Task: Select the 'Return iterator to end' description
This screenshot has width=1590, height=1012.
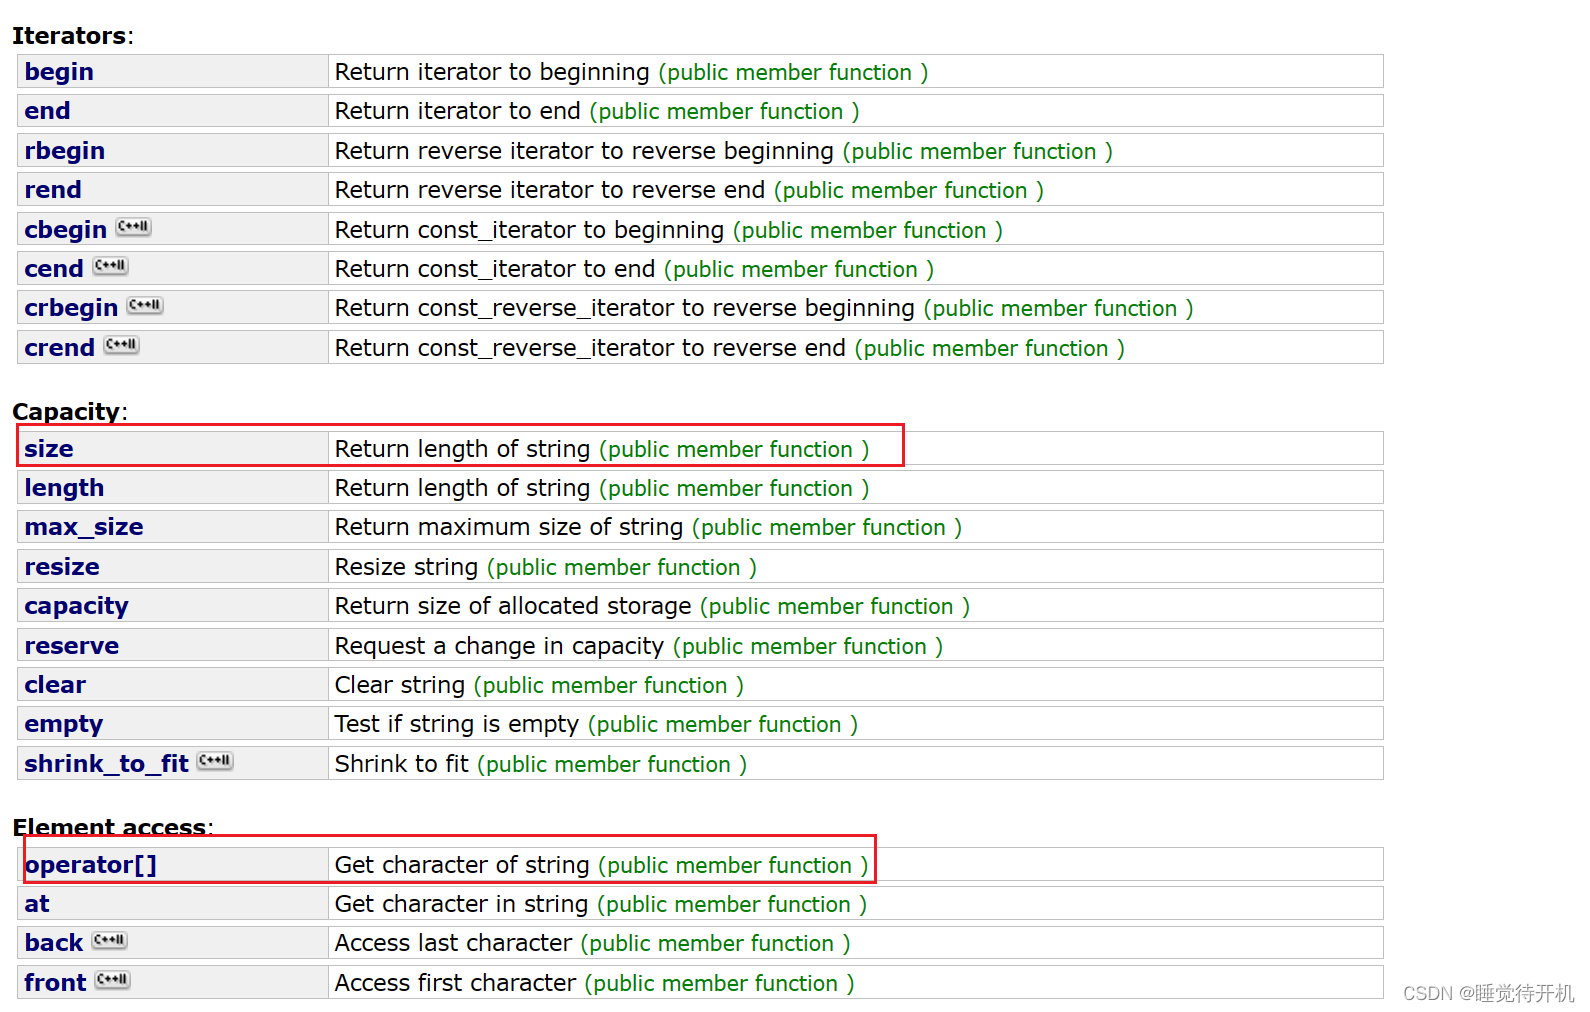Action: coord(457,111)
